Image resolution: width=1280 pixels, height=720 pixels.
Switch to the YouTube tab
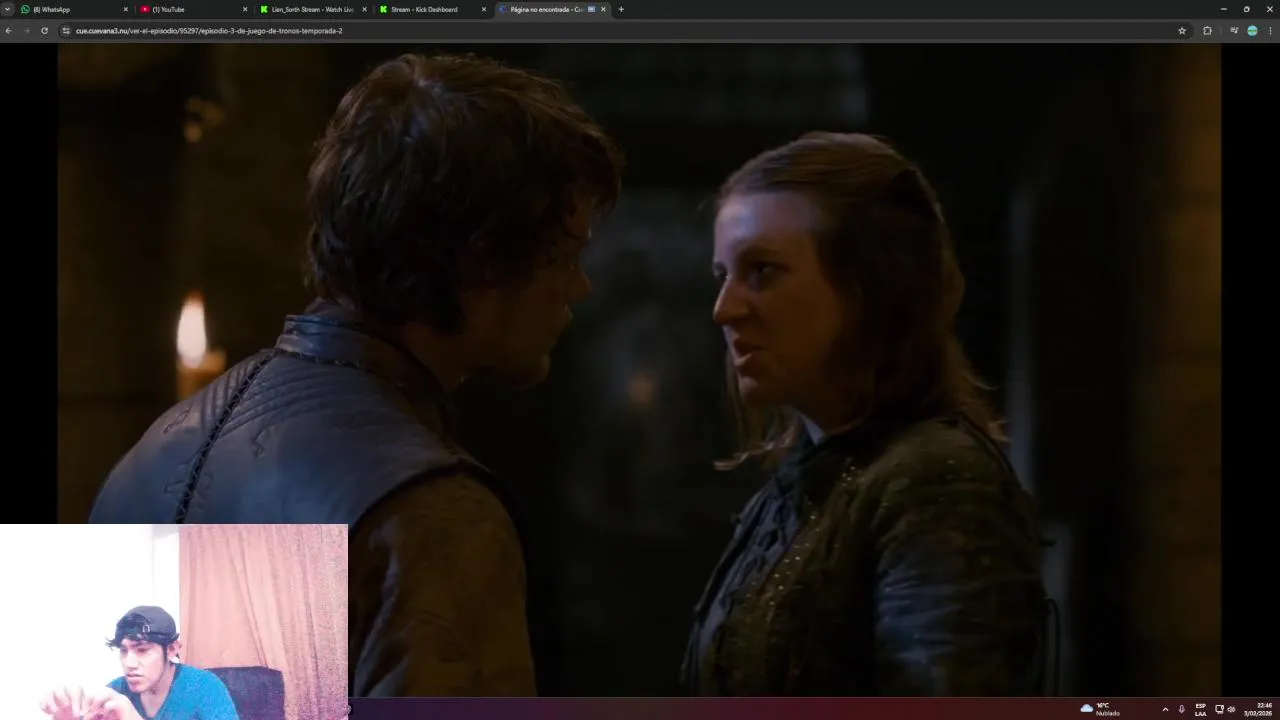(194, 9)
